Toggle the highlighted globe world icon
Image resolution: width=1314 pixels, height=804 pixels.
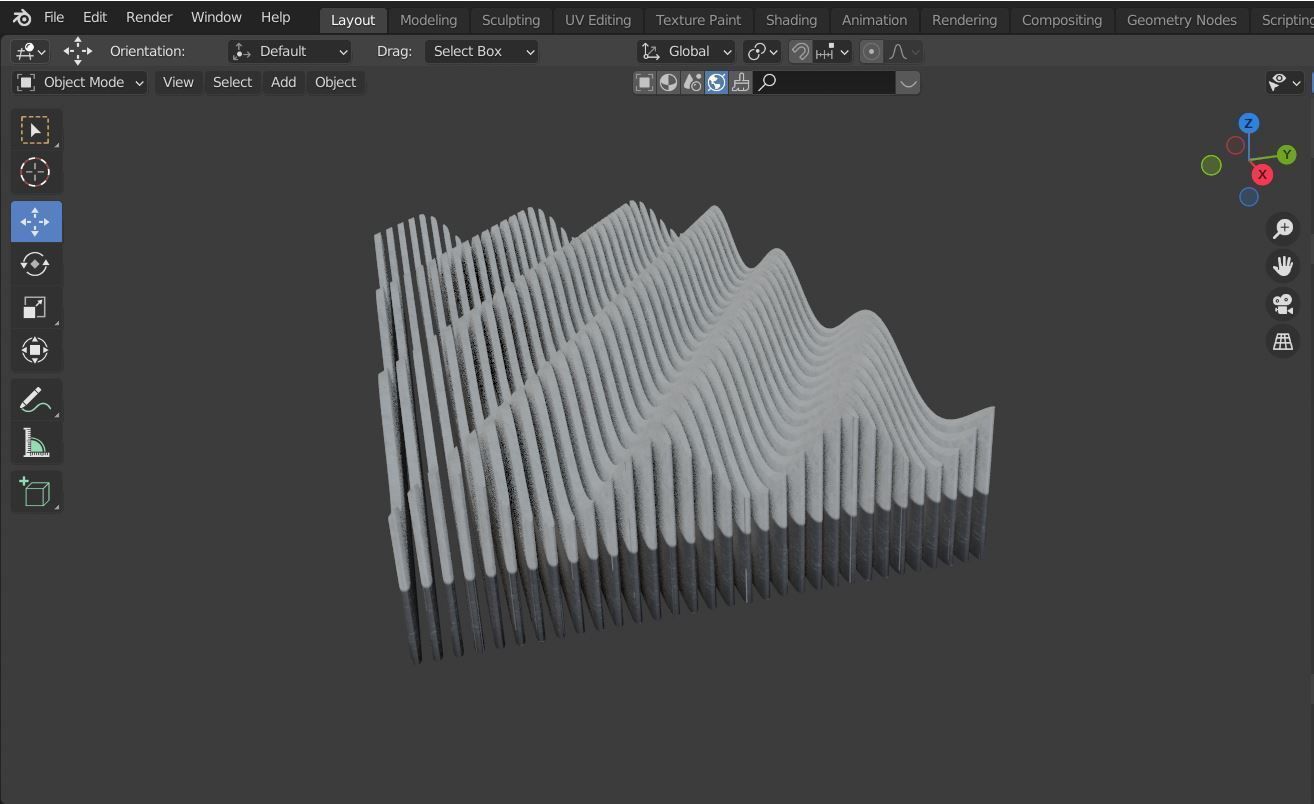[x=716, y=82]
